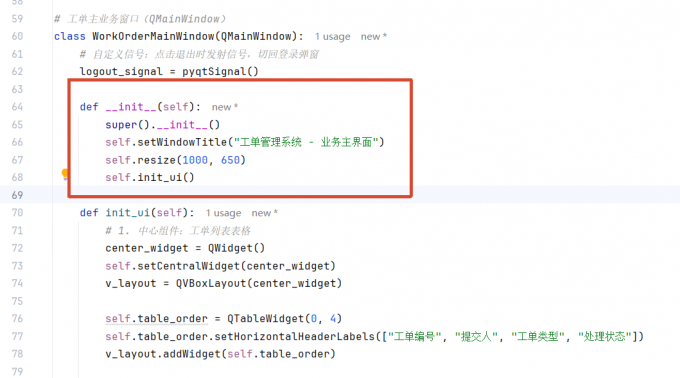The image size is (680, 378).
Task: Place the cursor on empty line 69
Action: click(364, 195)
